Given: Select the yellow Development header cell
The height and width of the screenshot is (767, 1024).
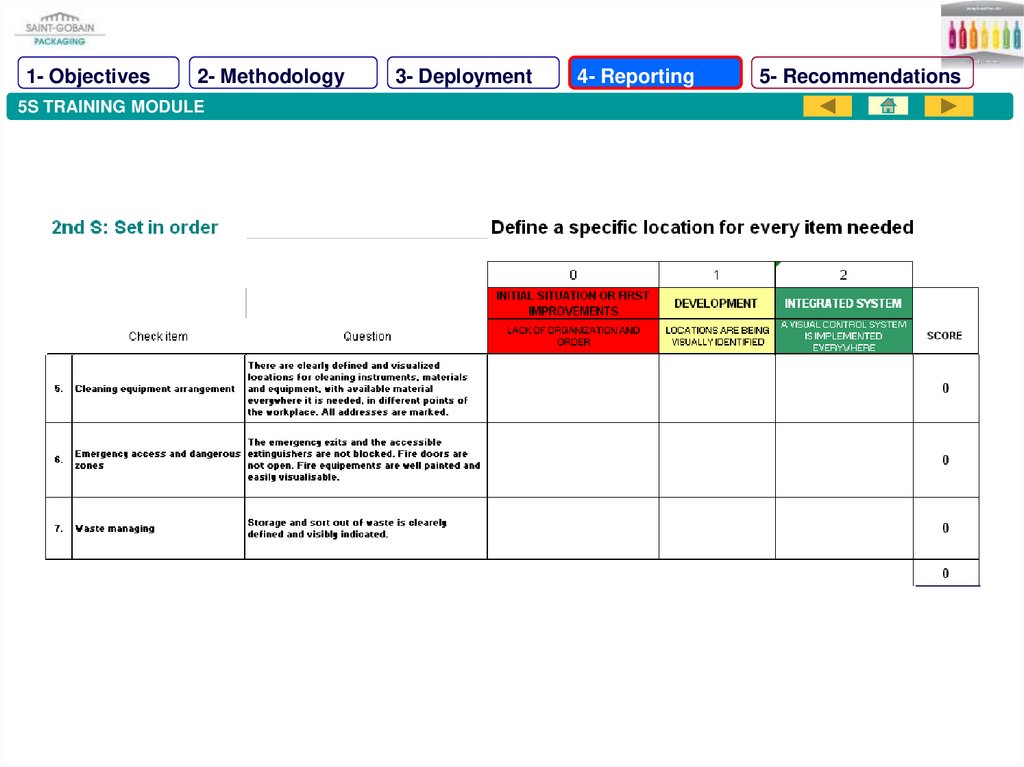Looking at the screenshot, I should coord(716,303).
